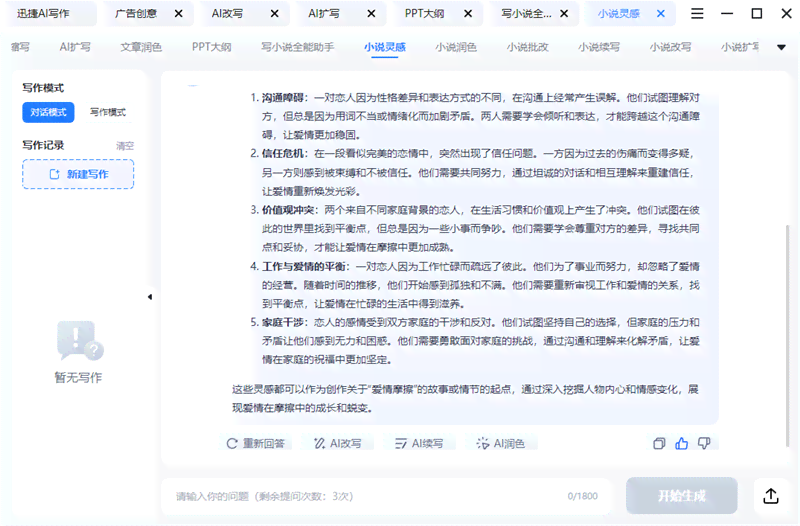
Task: Open the 文章润色 feature
Action: [141, 47]
